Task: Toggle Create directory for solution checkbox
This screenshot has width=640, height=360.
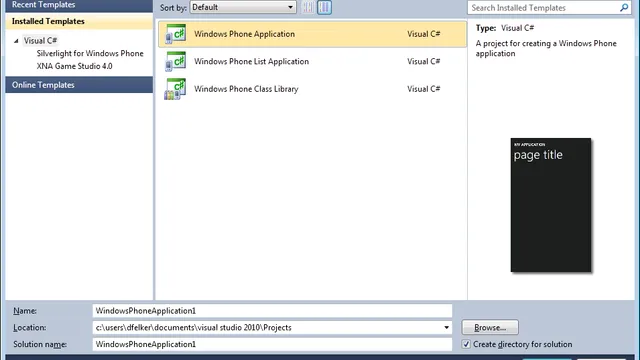Action: [x=466, y=344]
